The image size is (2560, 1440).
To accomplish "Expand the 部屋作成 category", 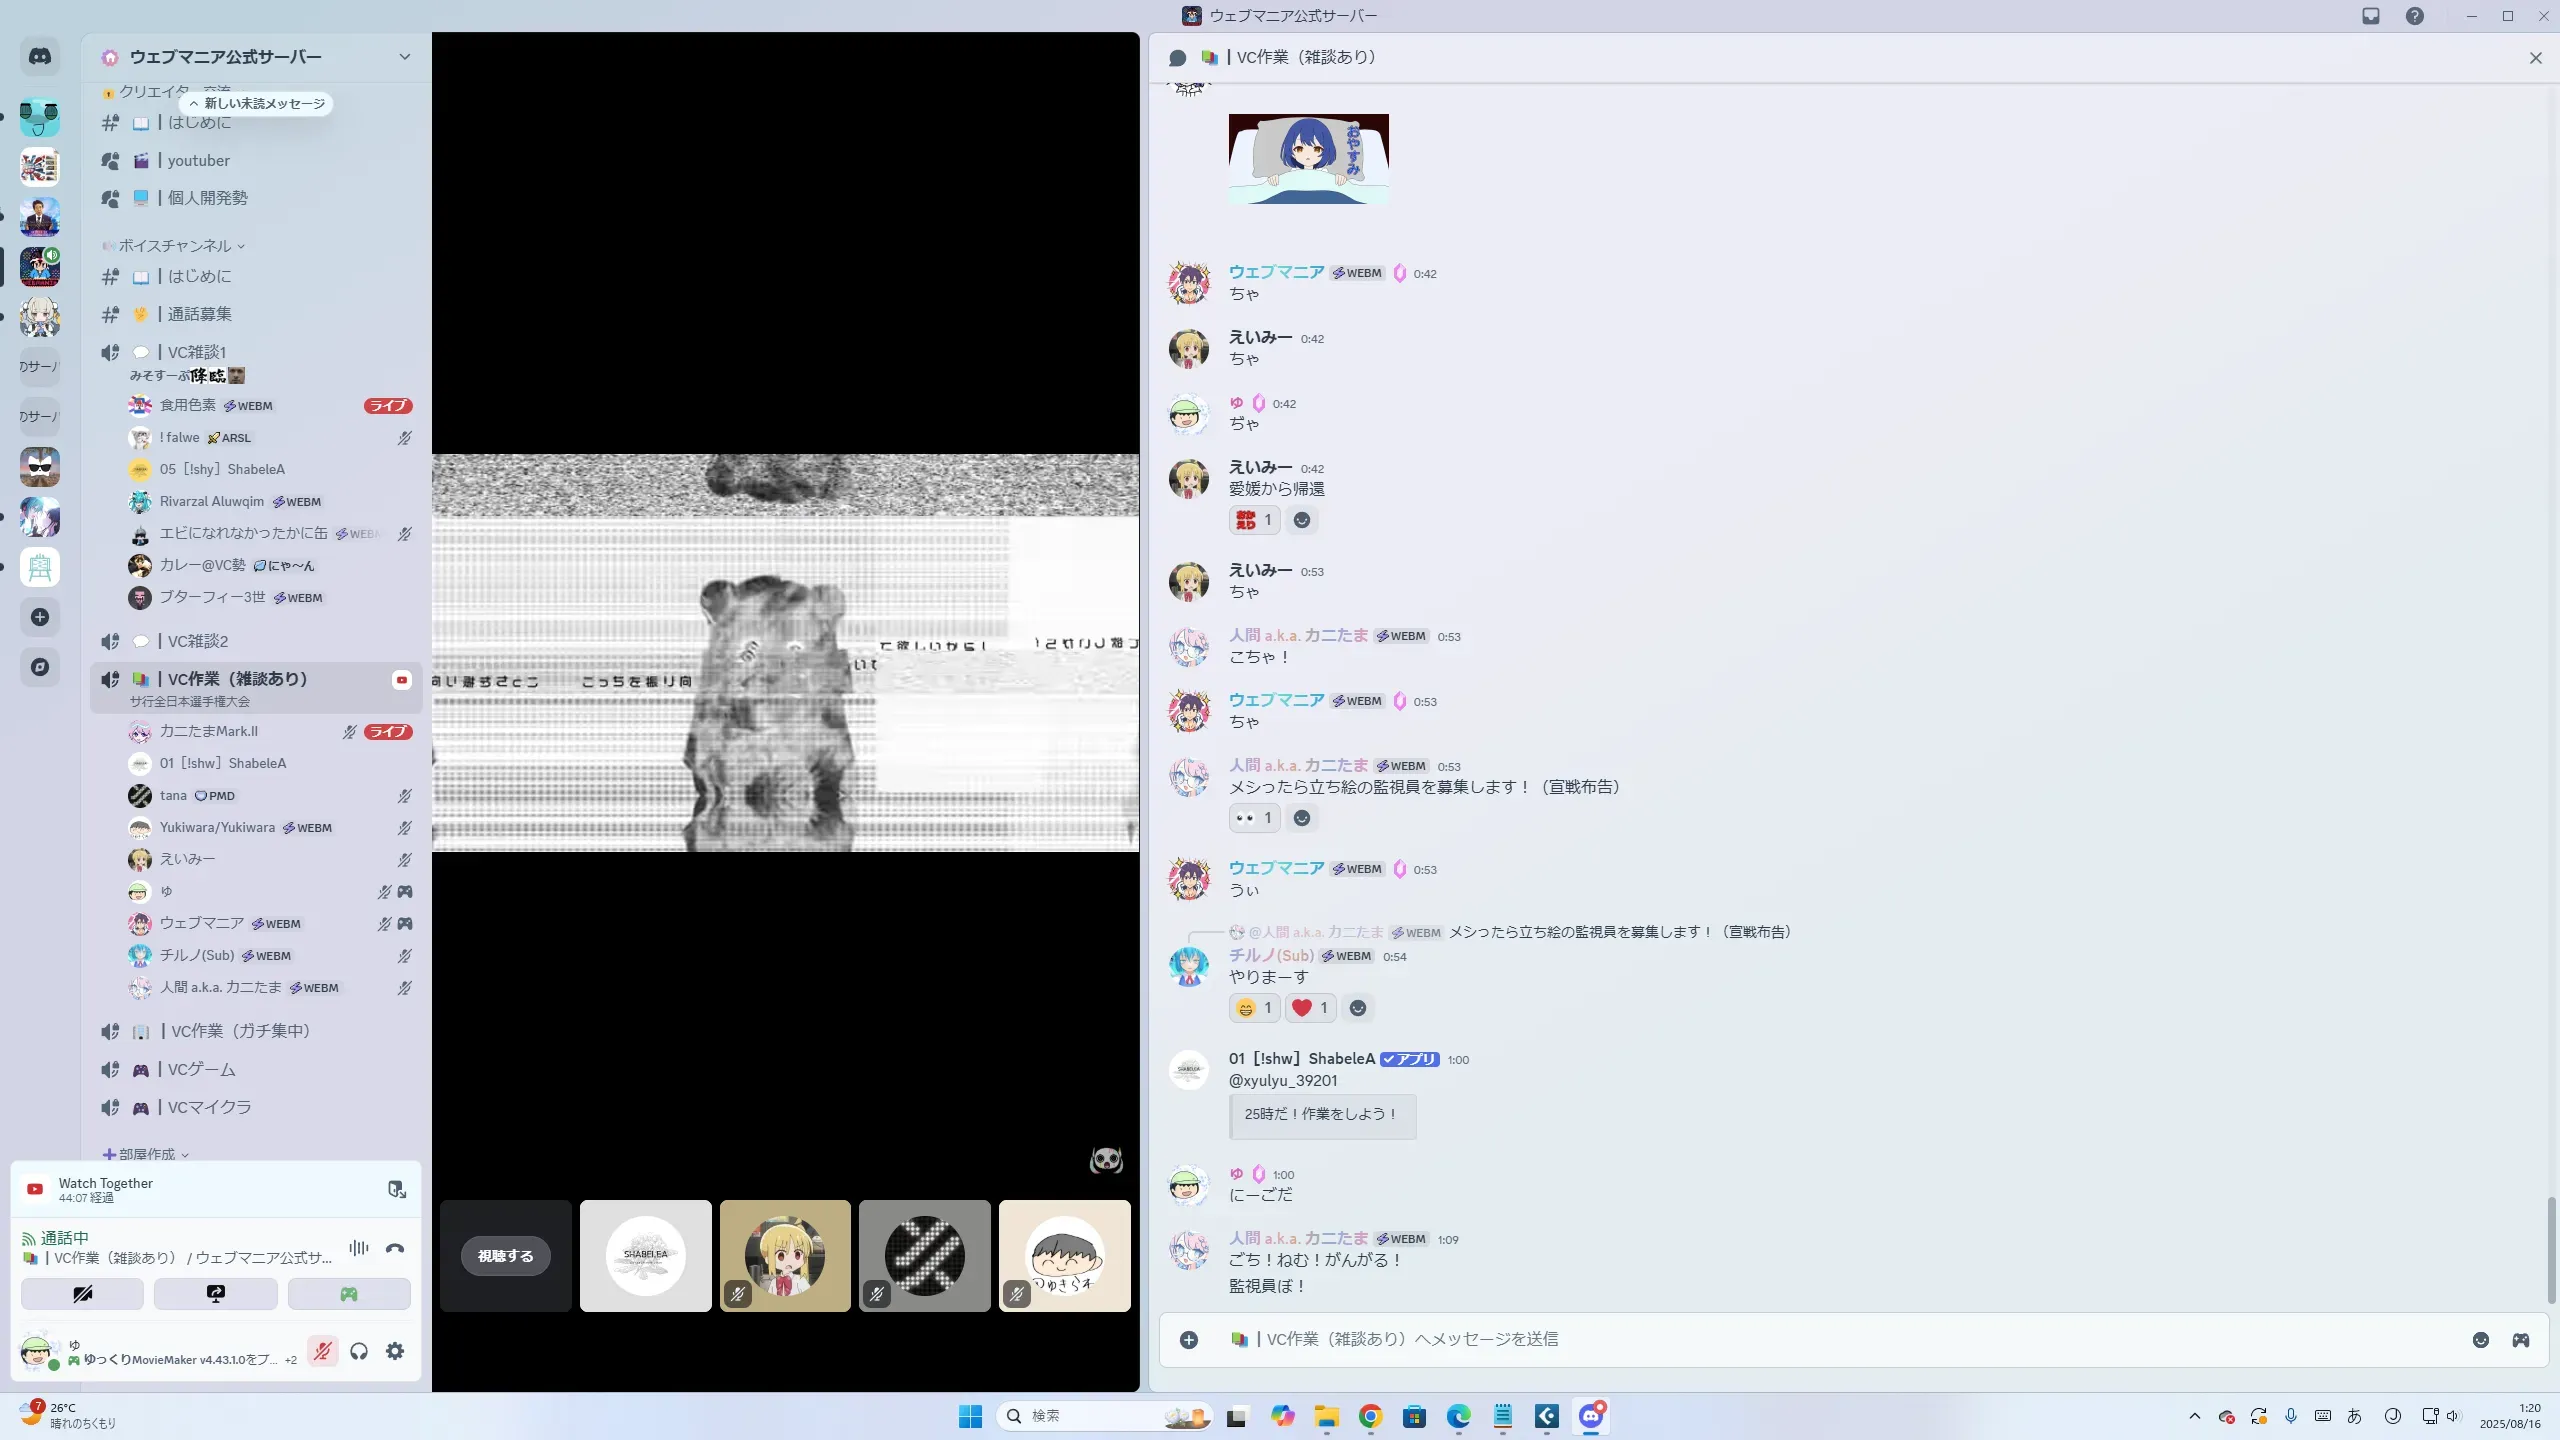I will (146, 1154).
